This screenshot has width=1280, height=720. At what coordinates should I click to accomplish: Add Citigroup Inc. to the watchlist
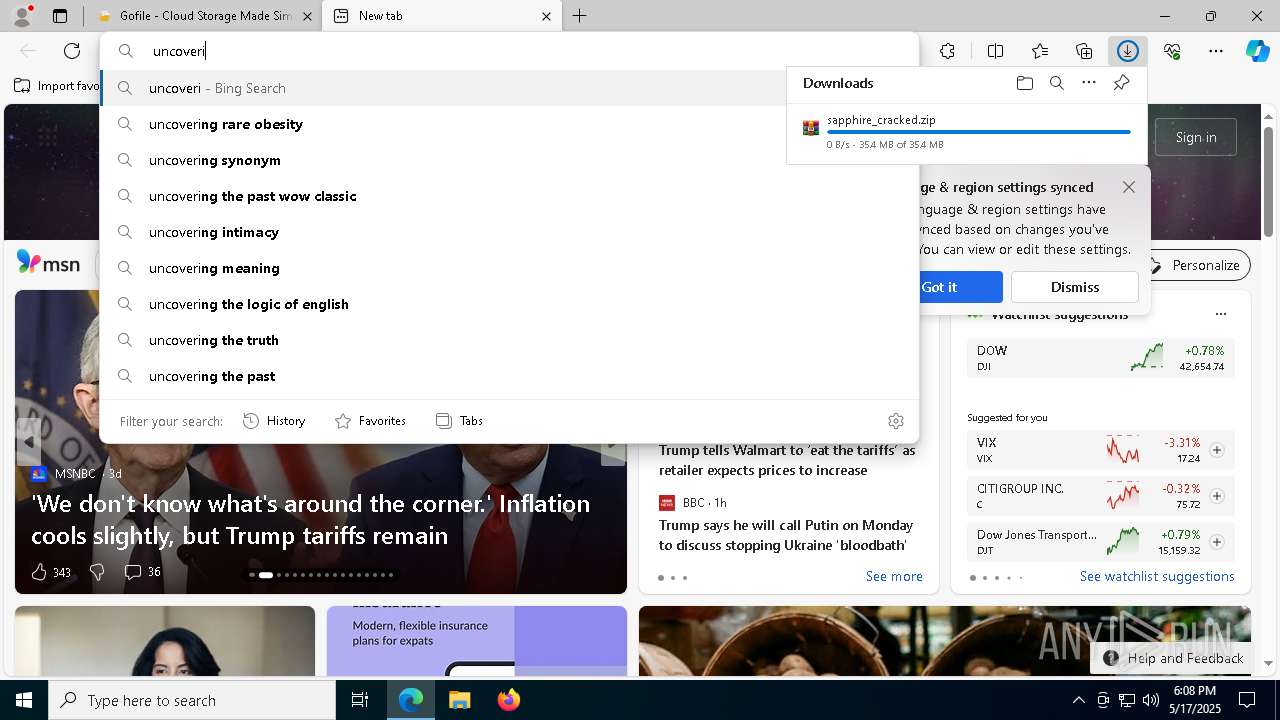[1217, 496]
